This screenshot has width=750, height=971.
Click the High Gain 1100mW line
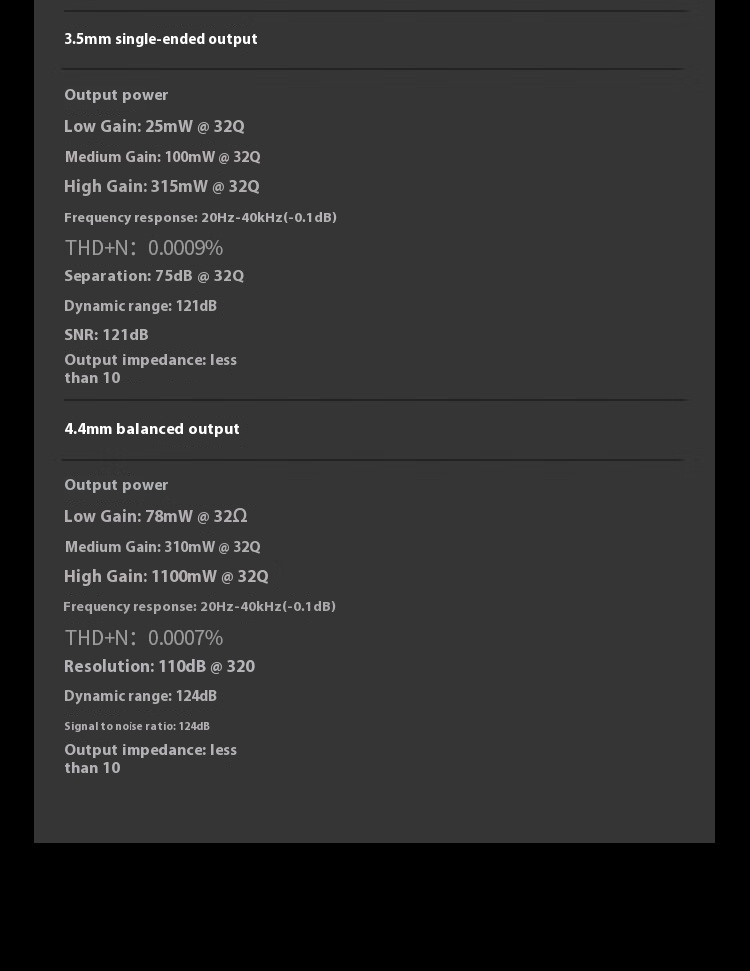[x=166, y=577]
